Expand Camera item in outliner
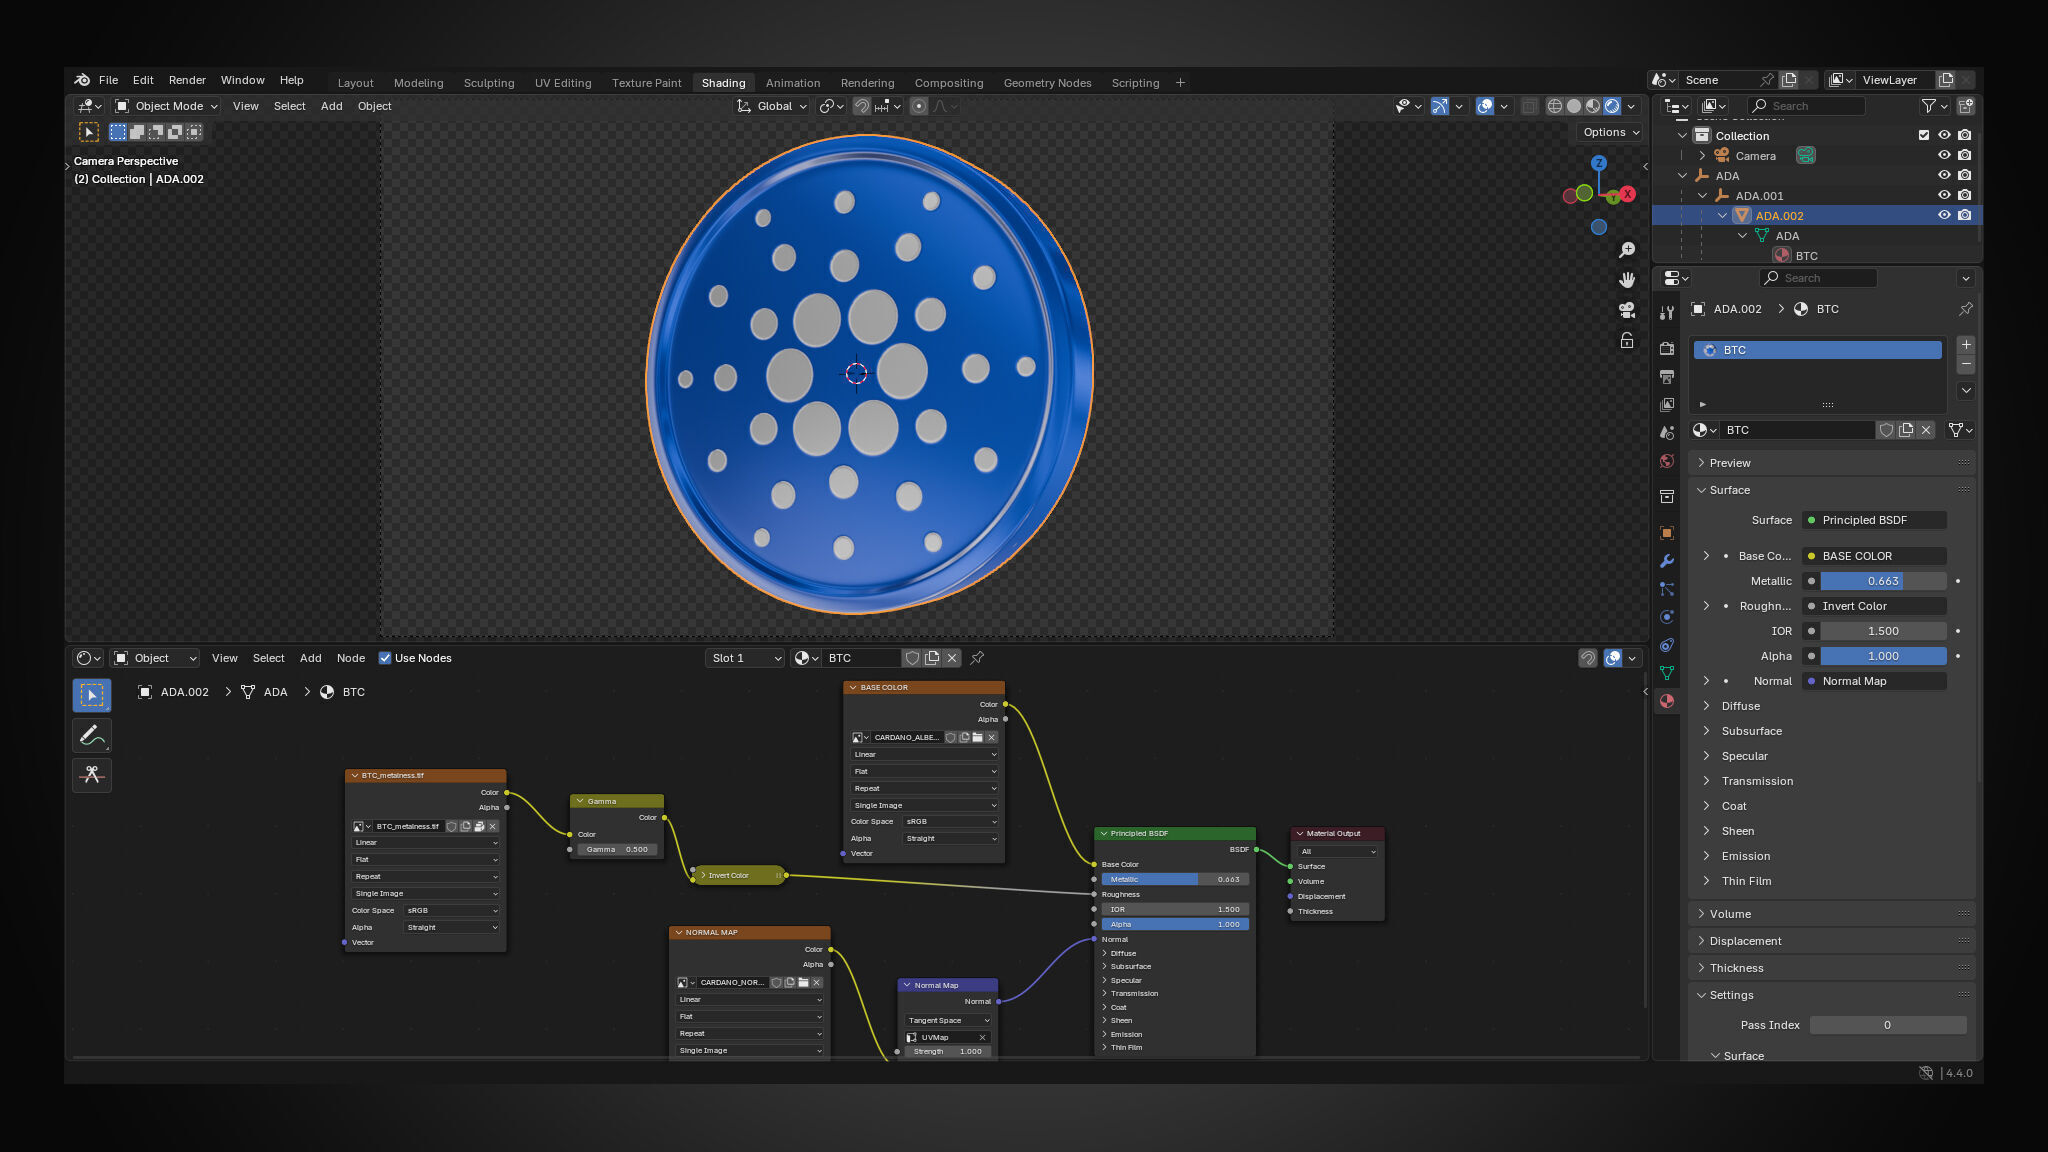 (x=1702, y=156)
